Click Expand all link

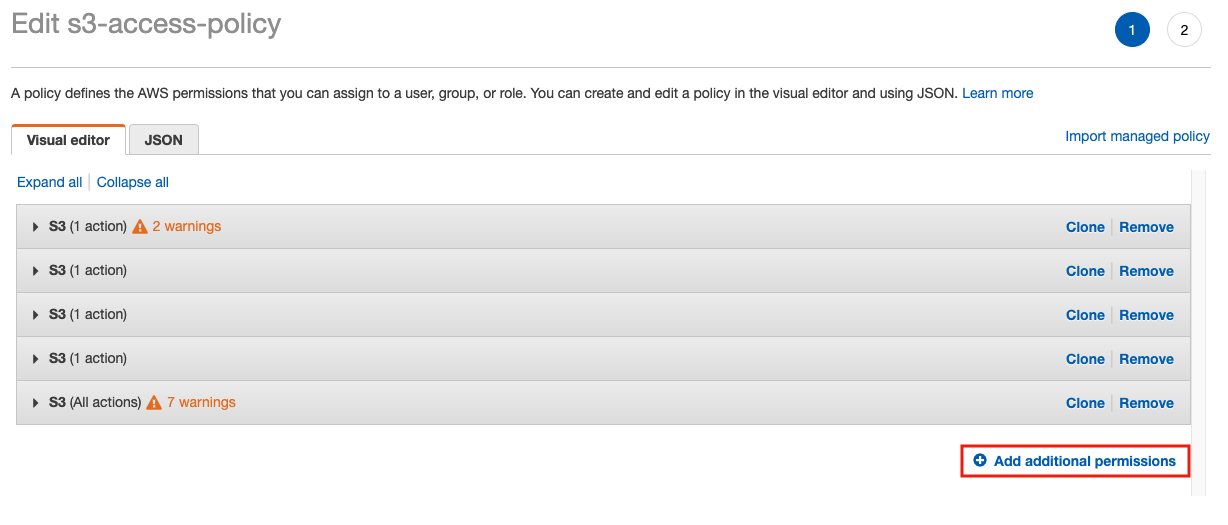(x=50, y=182)
